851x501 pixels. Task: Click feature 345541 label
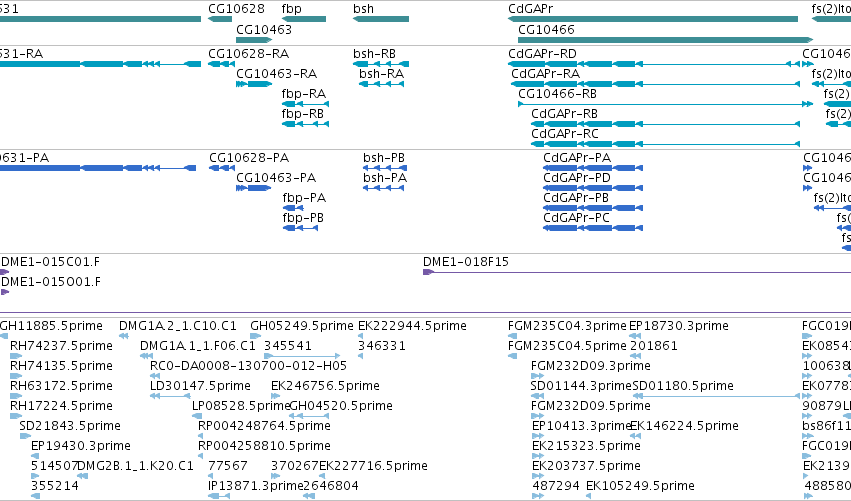pyautogui.click(x=288, y=346)
